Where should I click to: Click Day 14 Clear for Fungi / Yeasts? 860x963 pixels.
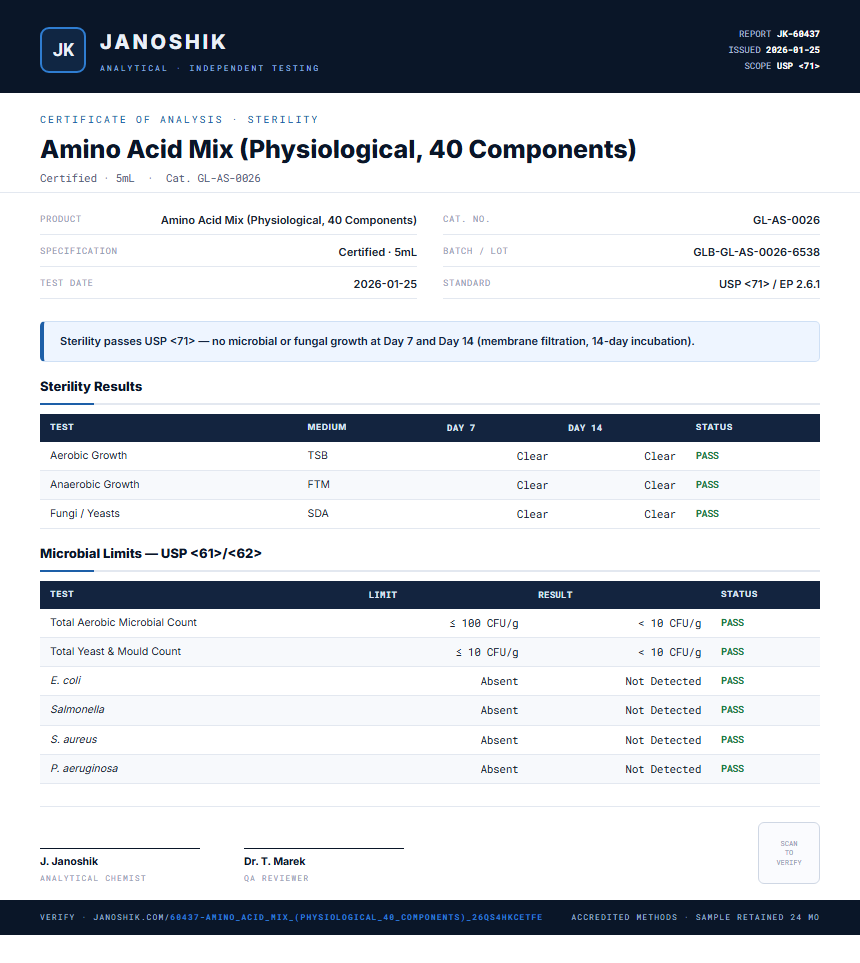tap(660, 514)
